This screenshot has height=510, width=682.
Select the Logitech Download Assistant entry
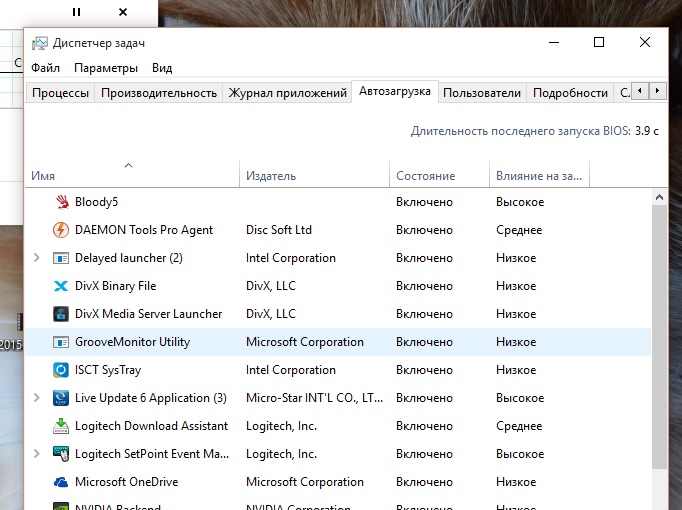click(x=151, y=426)
